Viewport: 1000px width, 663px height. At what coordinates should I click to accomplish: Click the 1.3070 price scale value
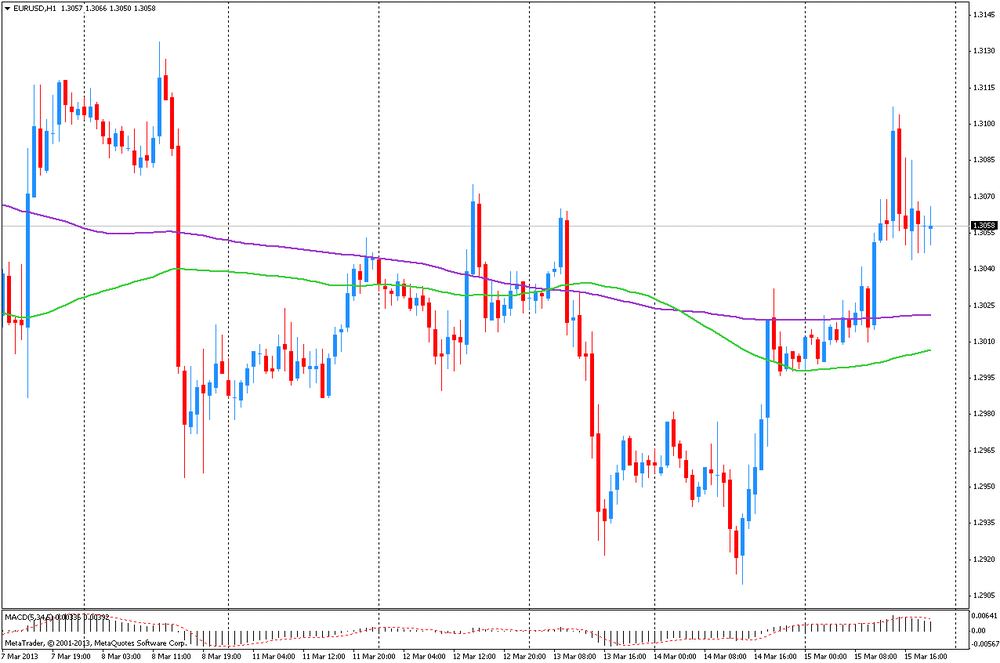coord(985,196)
